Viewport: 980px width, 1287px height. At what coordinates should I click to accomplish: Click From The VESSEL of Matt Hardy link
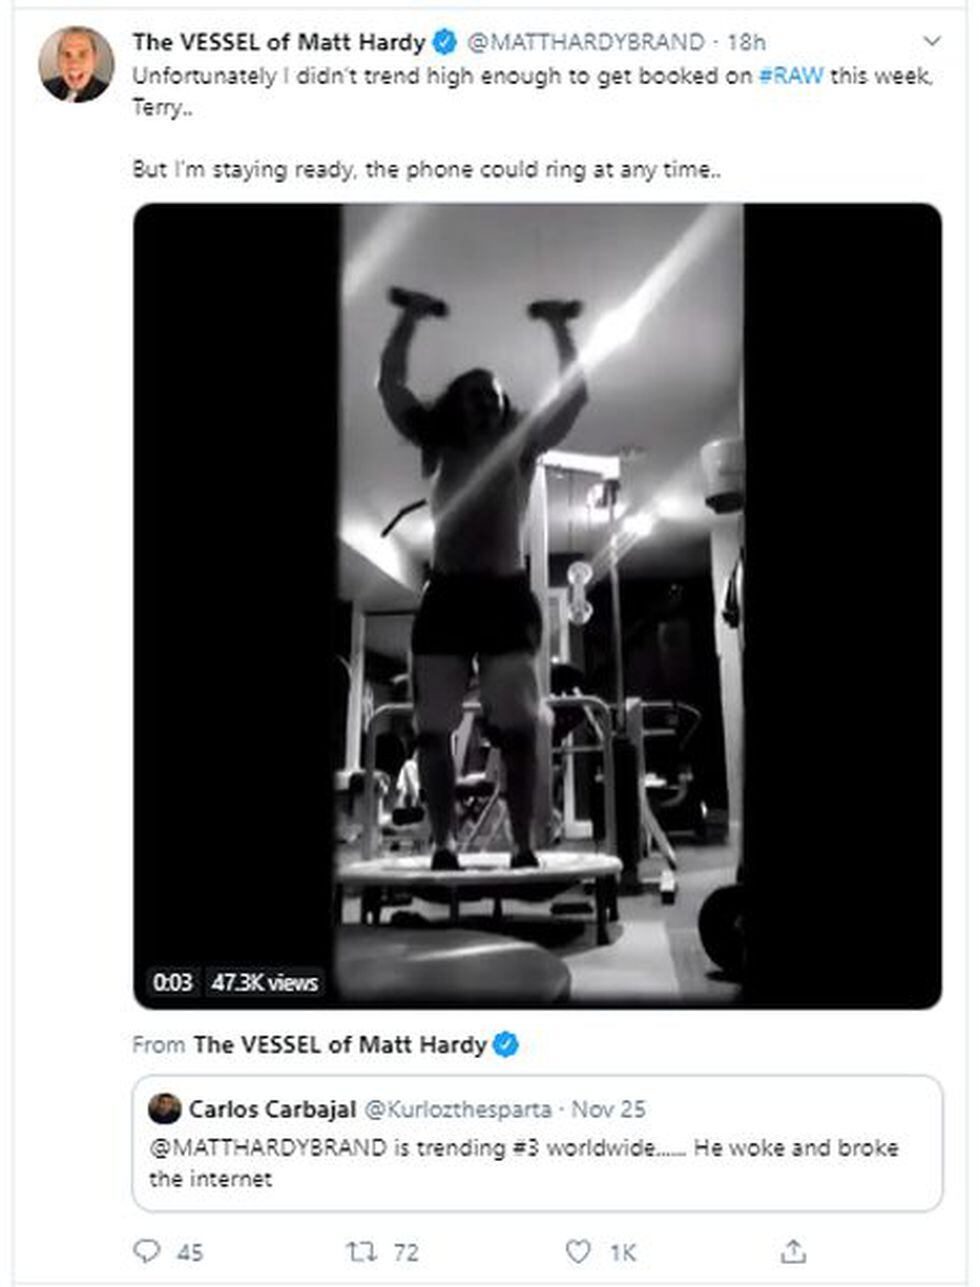339,1045
